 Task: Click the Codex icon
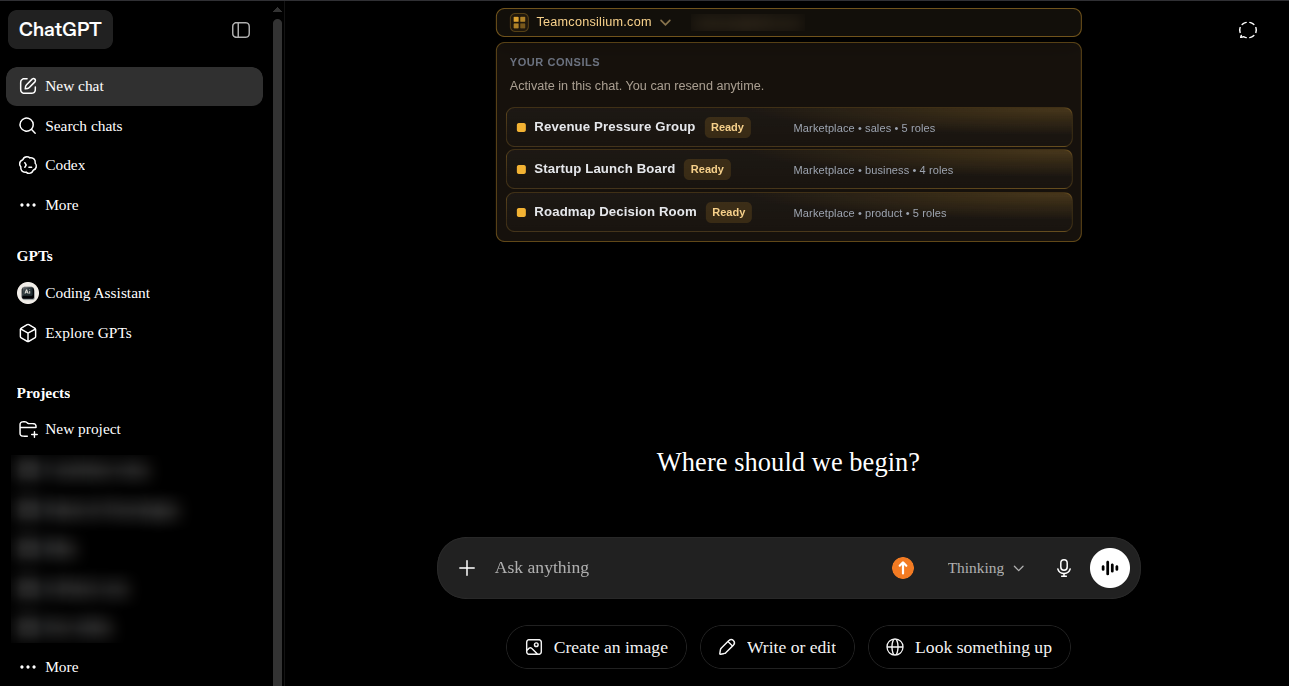[28, 165]
